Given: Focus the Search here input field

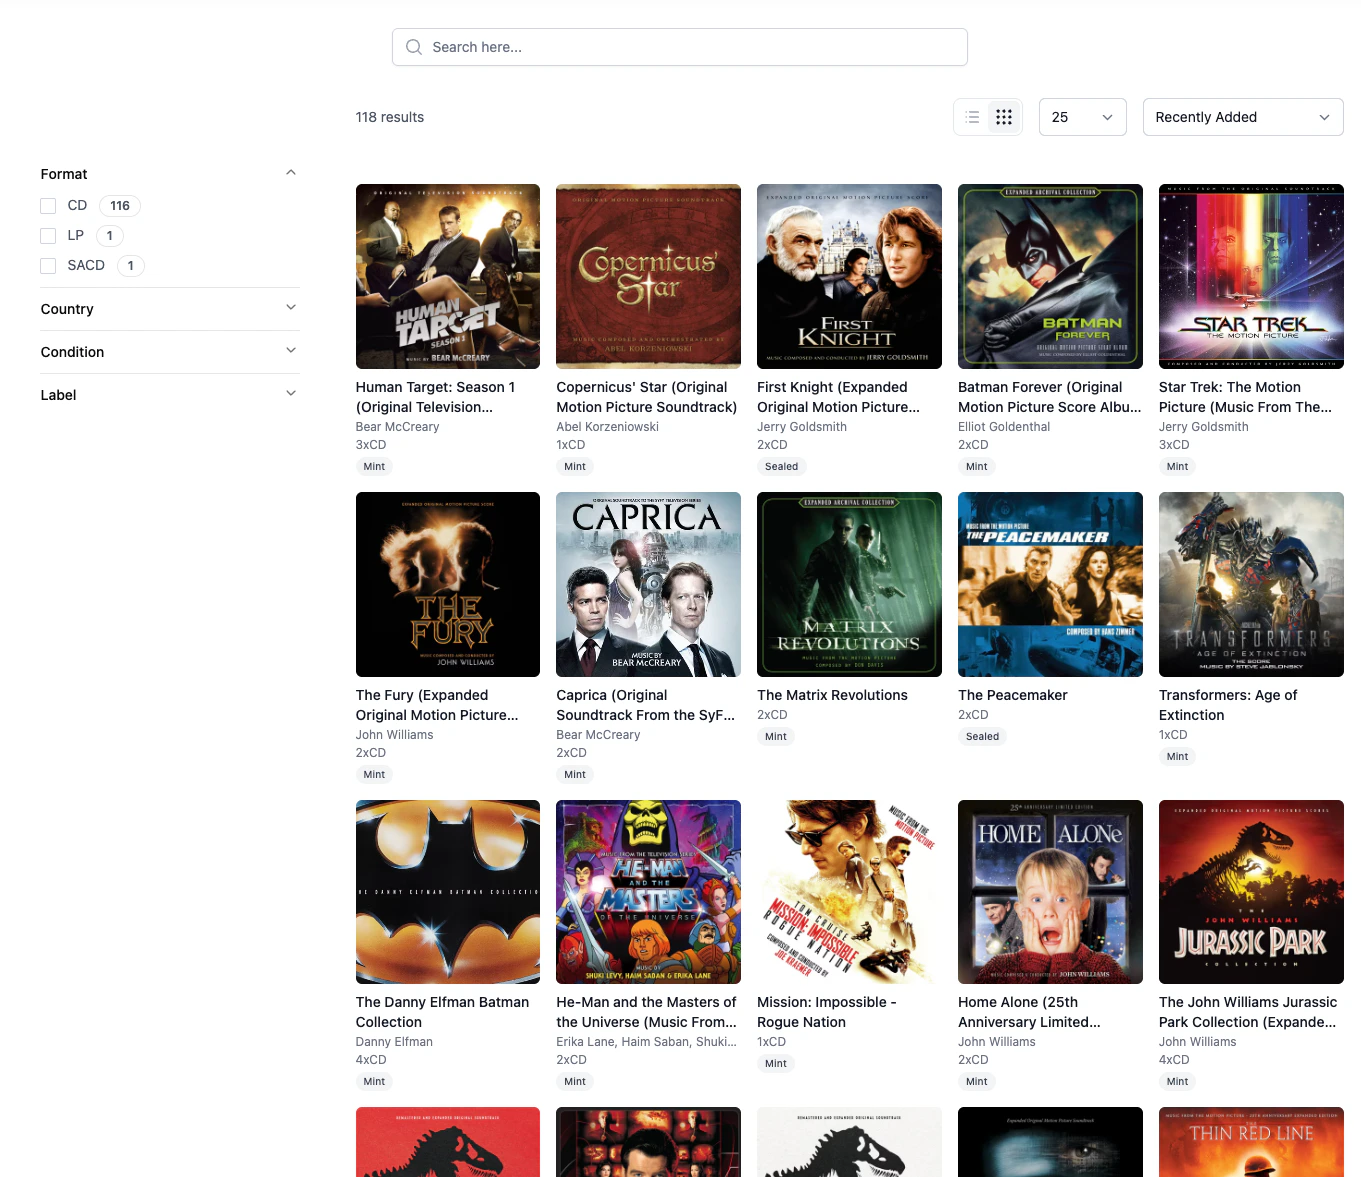Looking at the screenshot, I should (x=680, y=47).
